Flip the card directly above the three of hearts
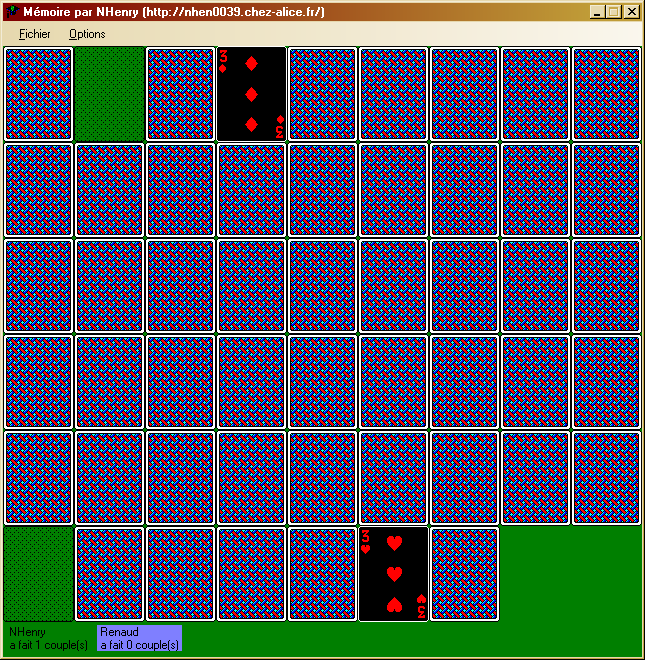This screenshot has width=645, height=660. (394, 478)
